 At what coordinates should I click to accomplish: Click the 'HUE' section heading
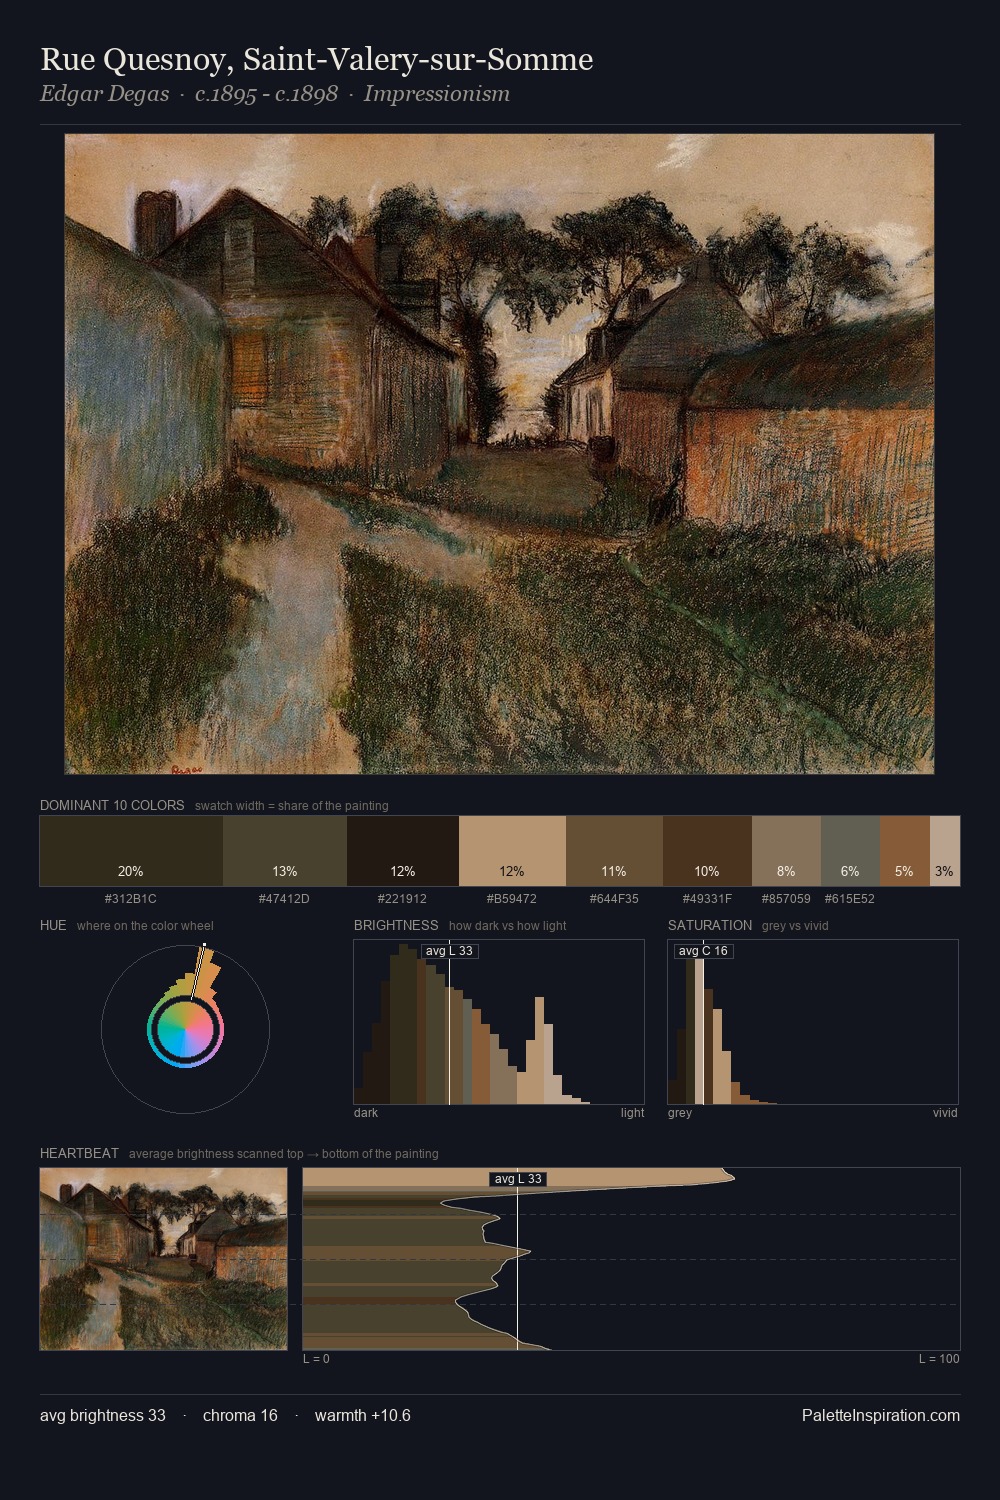pyautogui.click(x=53, y=925)
